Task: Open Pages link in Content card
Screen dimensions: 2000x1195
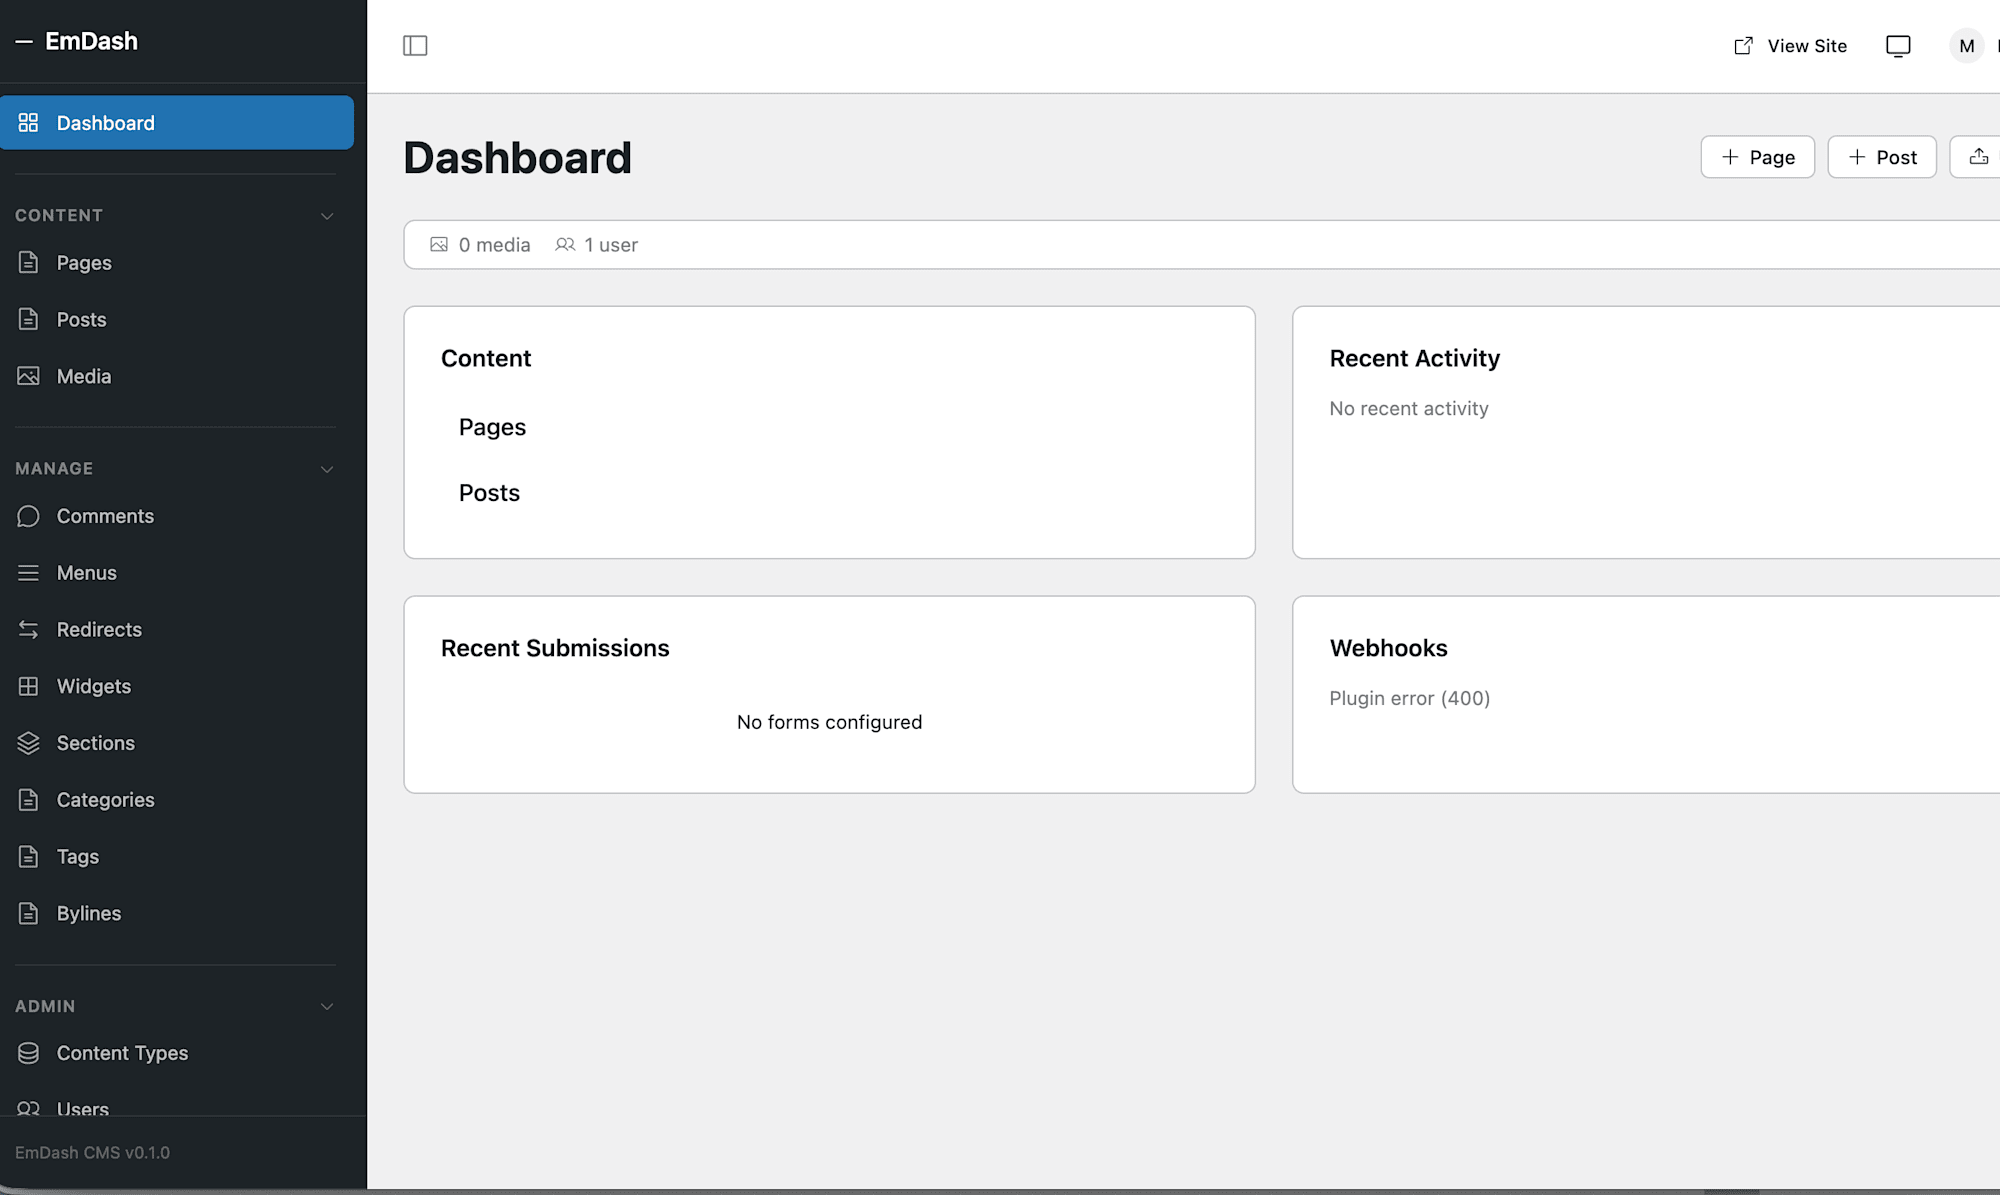Action: 492,427
